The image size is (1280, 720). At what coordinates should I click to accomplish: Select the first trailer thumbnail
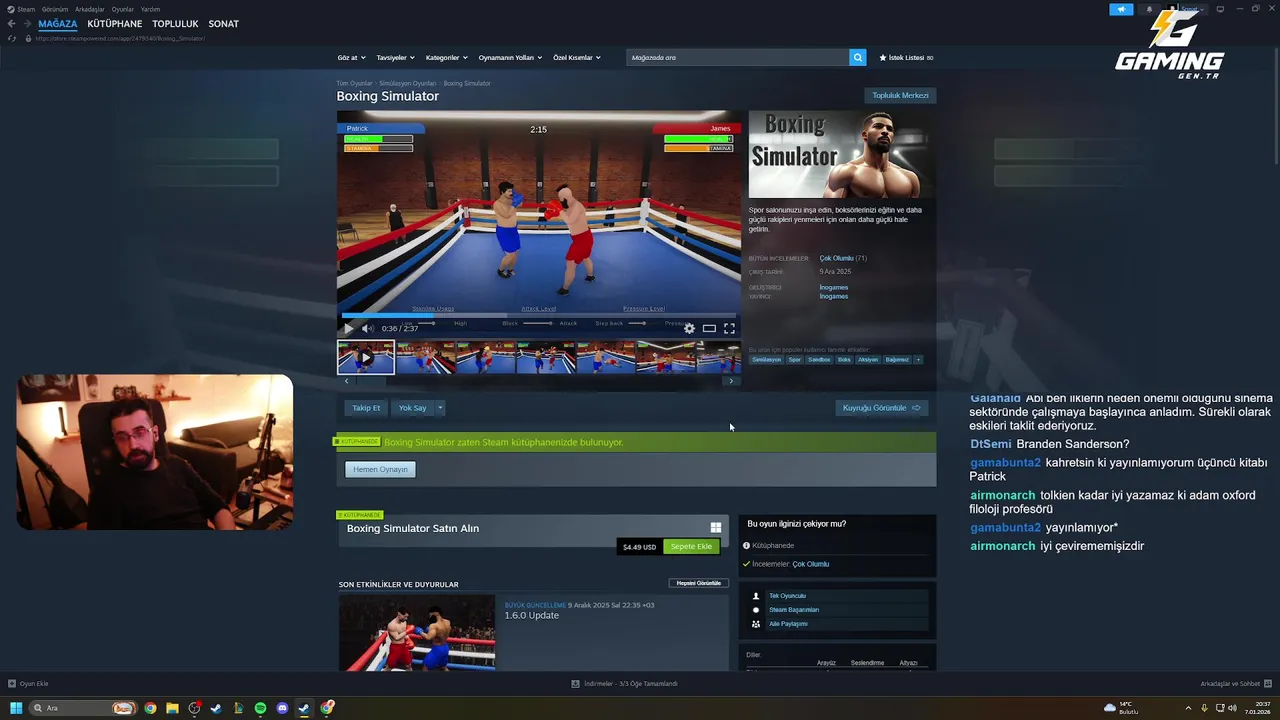pos(366,357)
